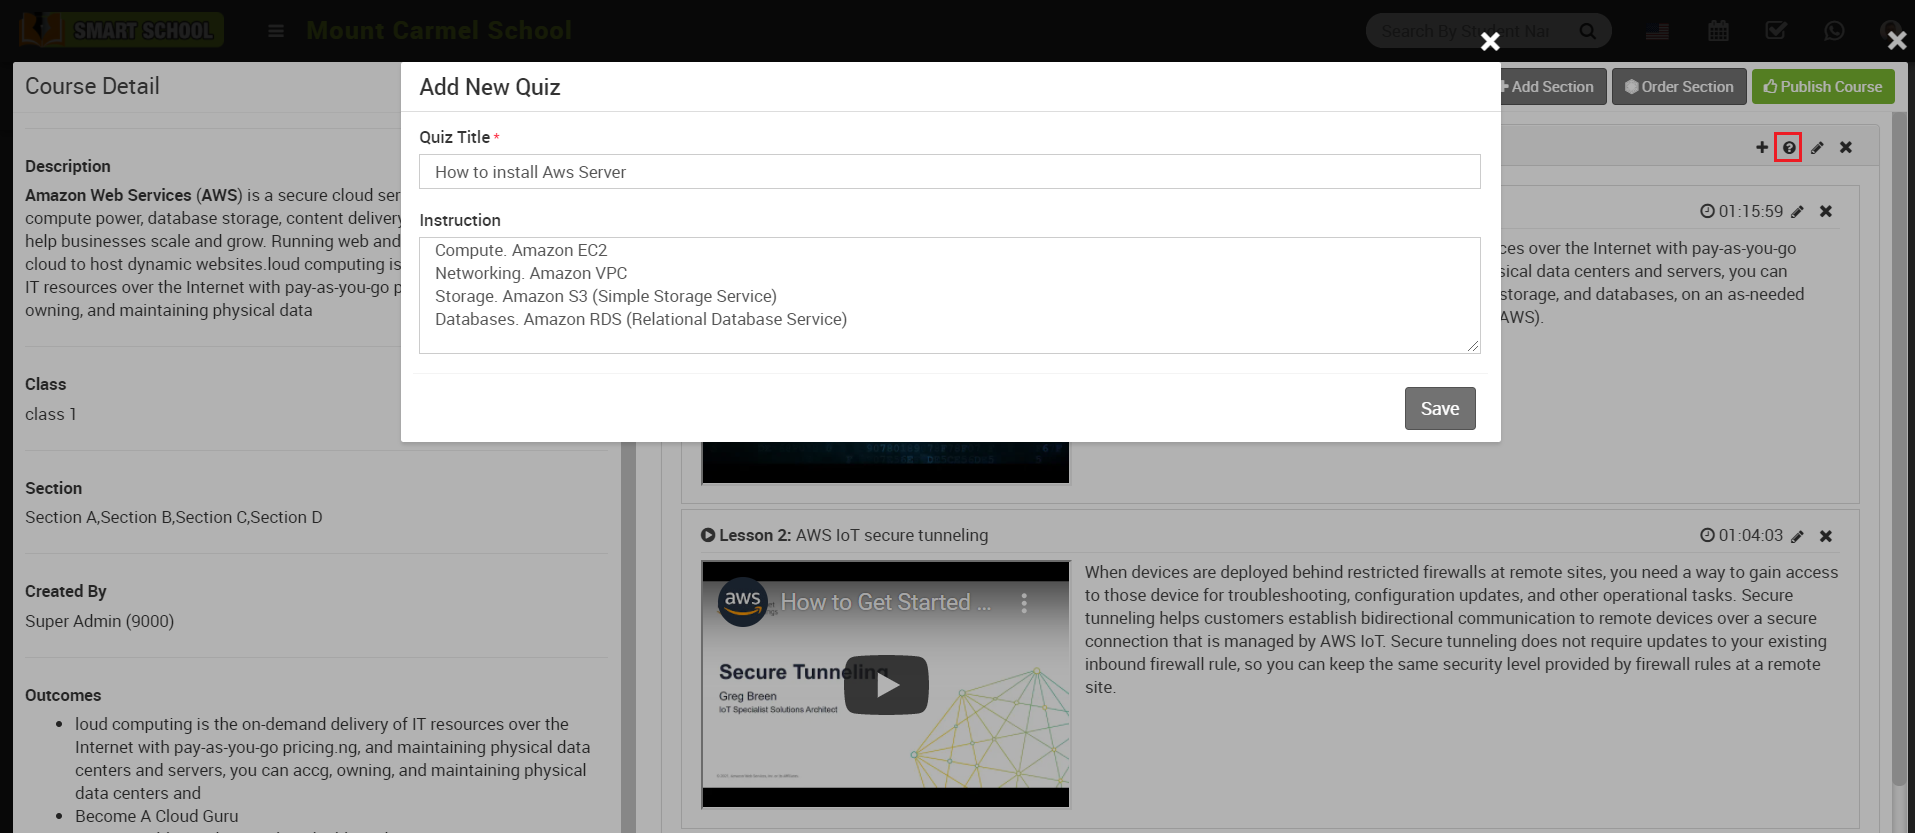Close the Add New Quiz dialog
The width and height of the screenshot is (1915, 833).
1490,41
